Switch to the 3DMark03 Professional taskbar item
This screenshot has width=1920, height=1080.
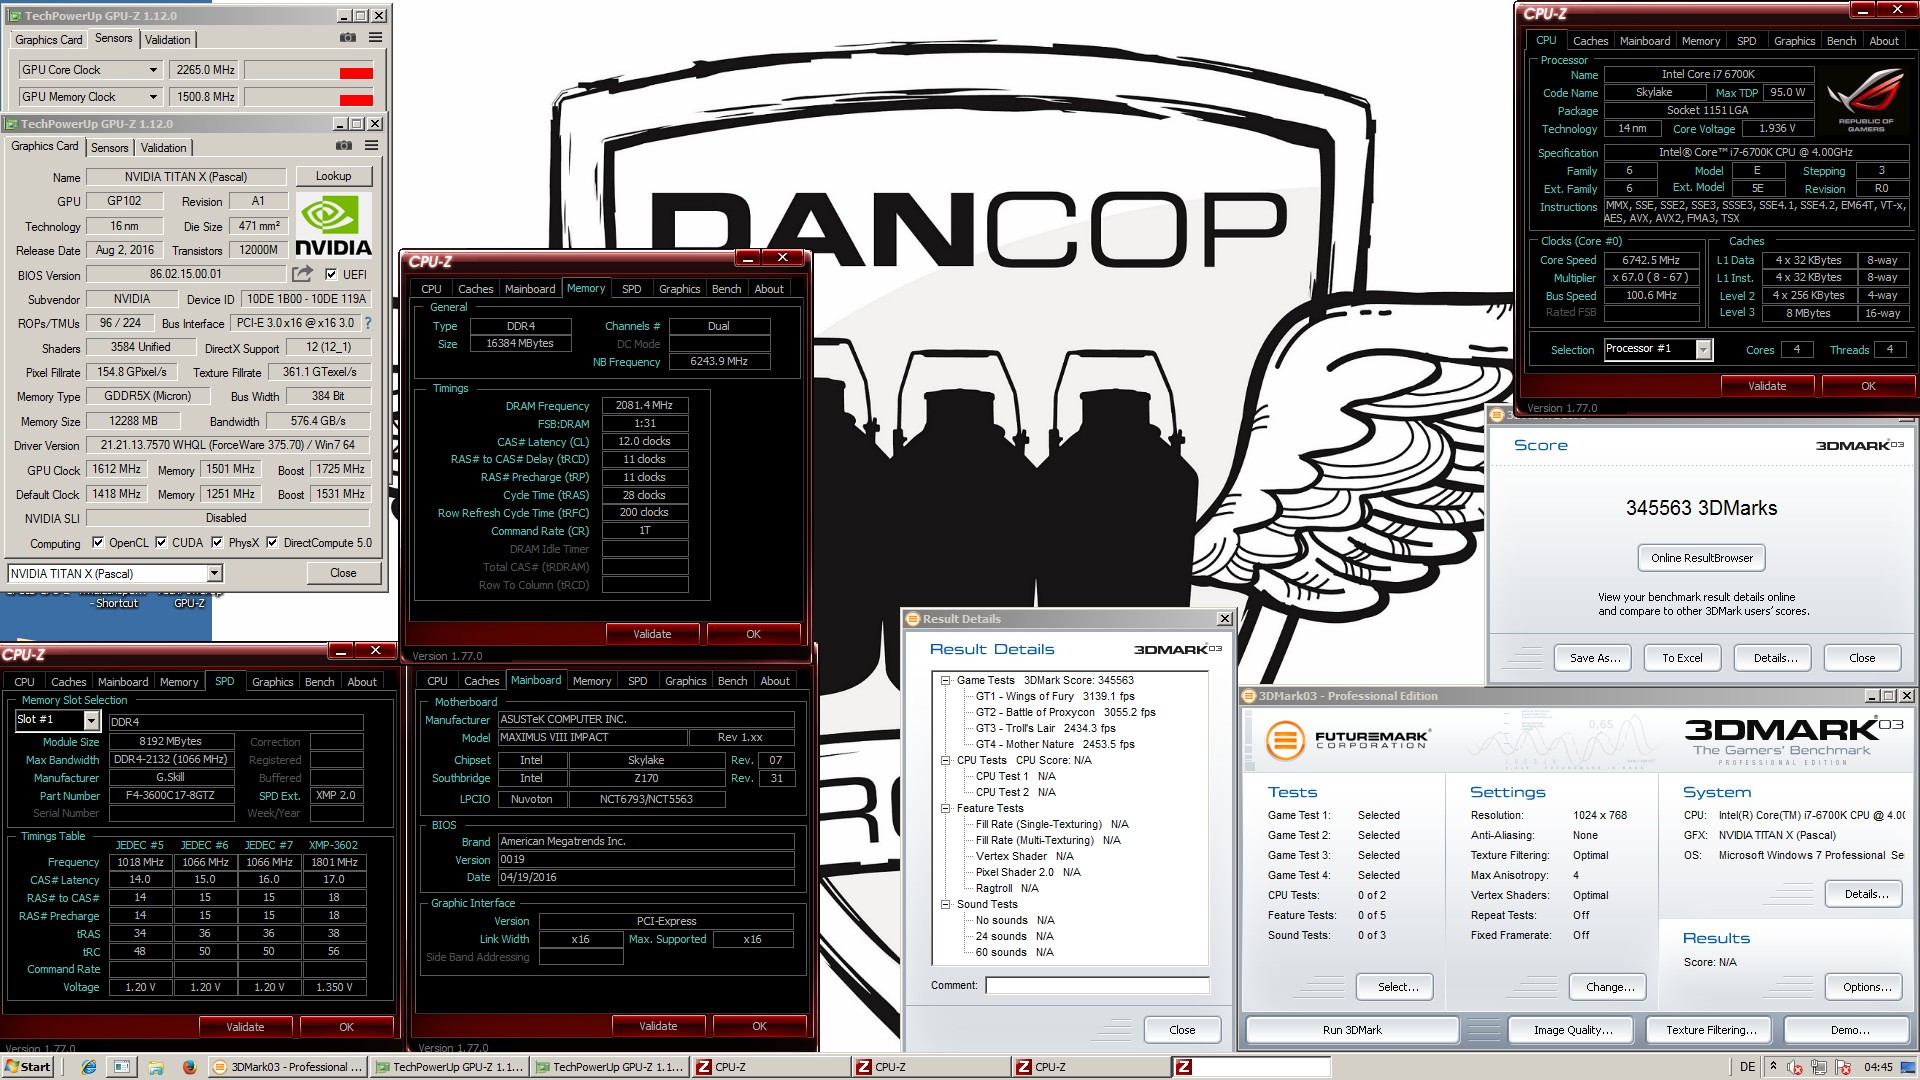(289, 1067)
